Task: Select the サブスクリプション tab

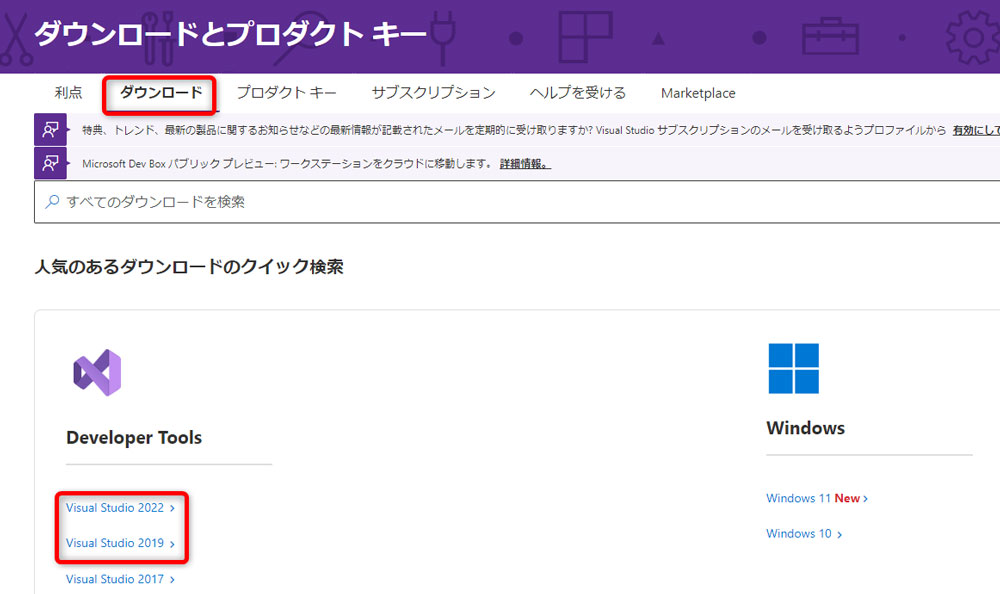Action: click(434, 93)
